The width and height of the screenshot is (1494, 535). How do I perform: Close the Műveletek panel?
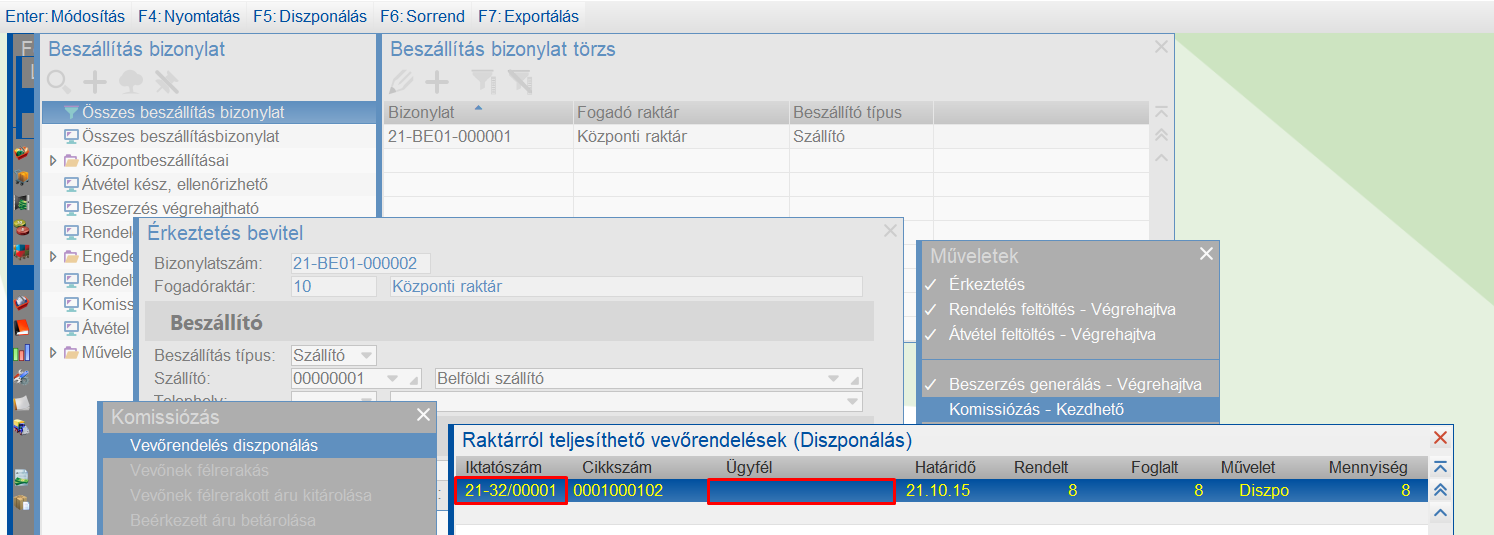tap(1206, 254)
